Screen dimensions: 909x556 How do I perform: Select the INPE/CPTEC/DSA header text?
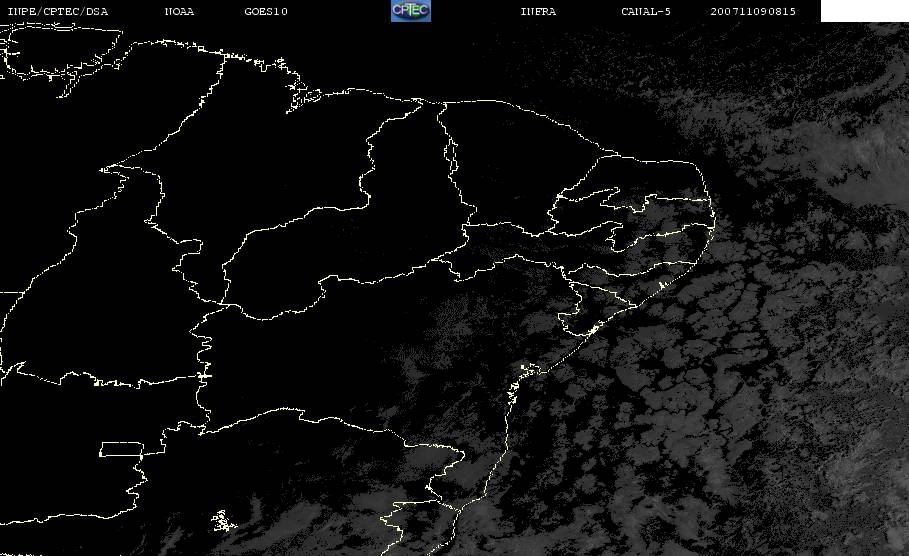point(57,11)
